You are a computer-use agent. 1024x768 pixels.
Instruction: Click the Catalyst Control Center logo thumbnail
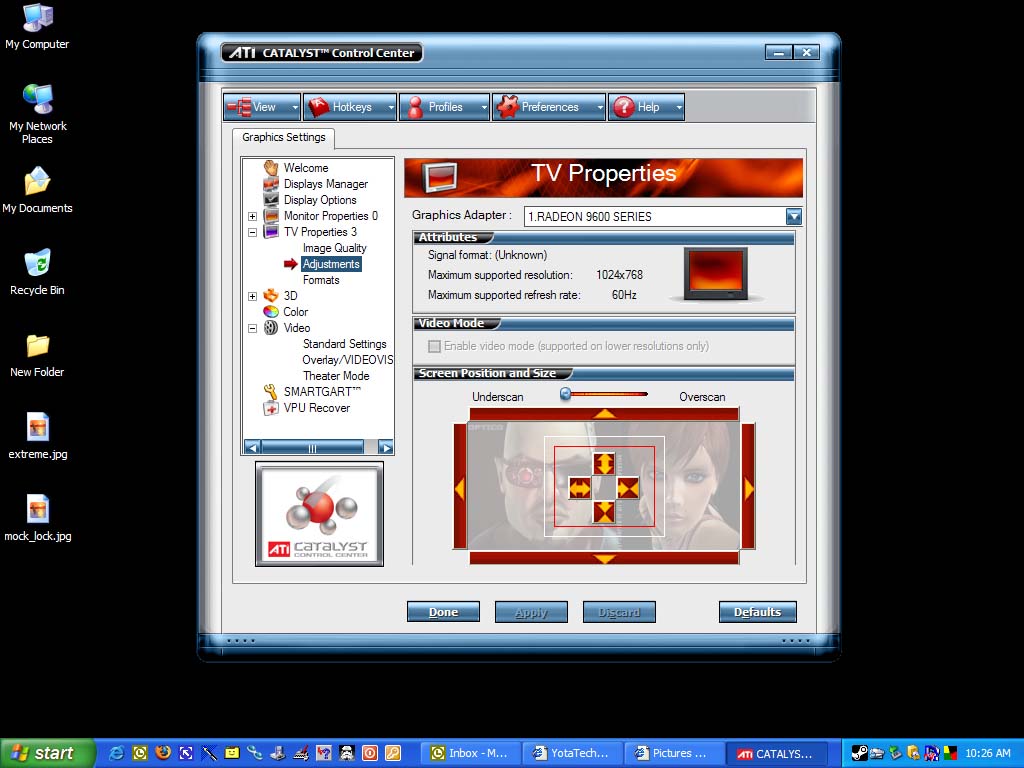[319, 514]
